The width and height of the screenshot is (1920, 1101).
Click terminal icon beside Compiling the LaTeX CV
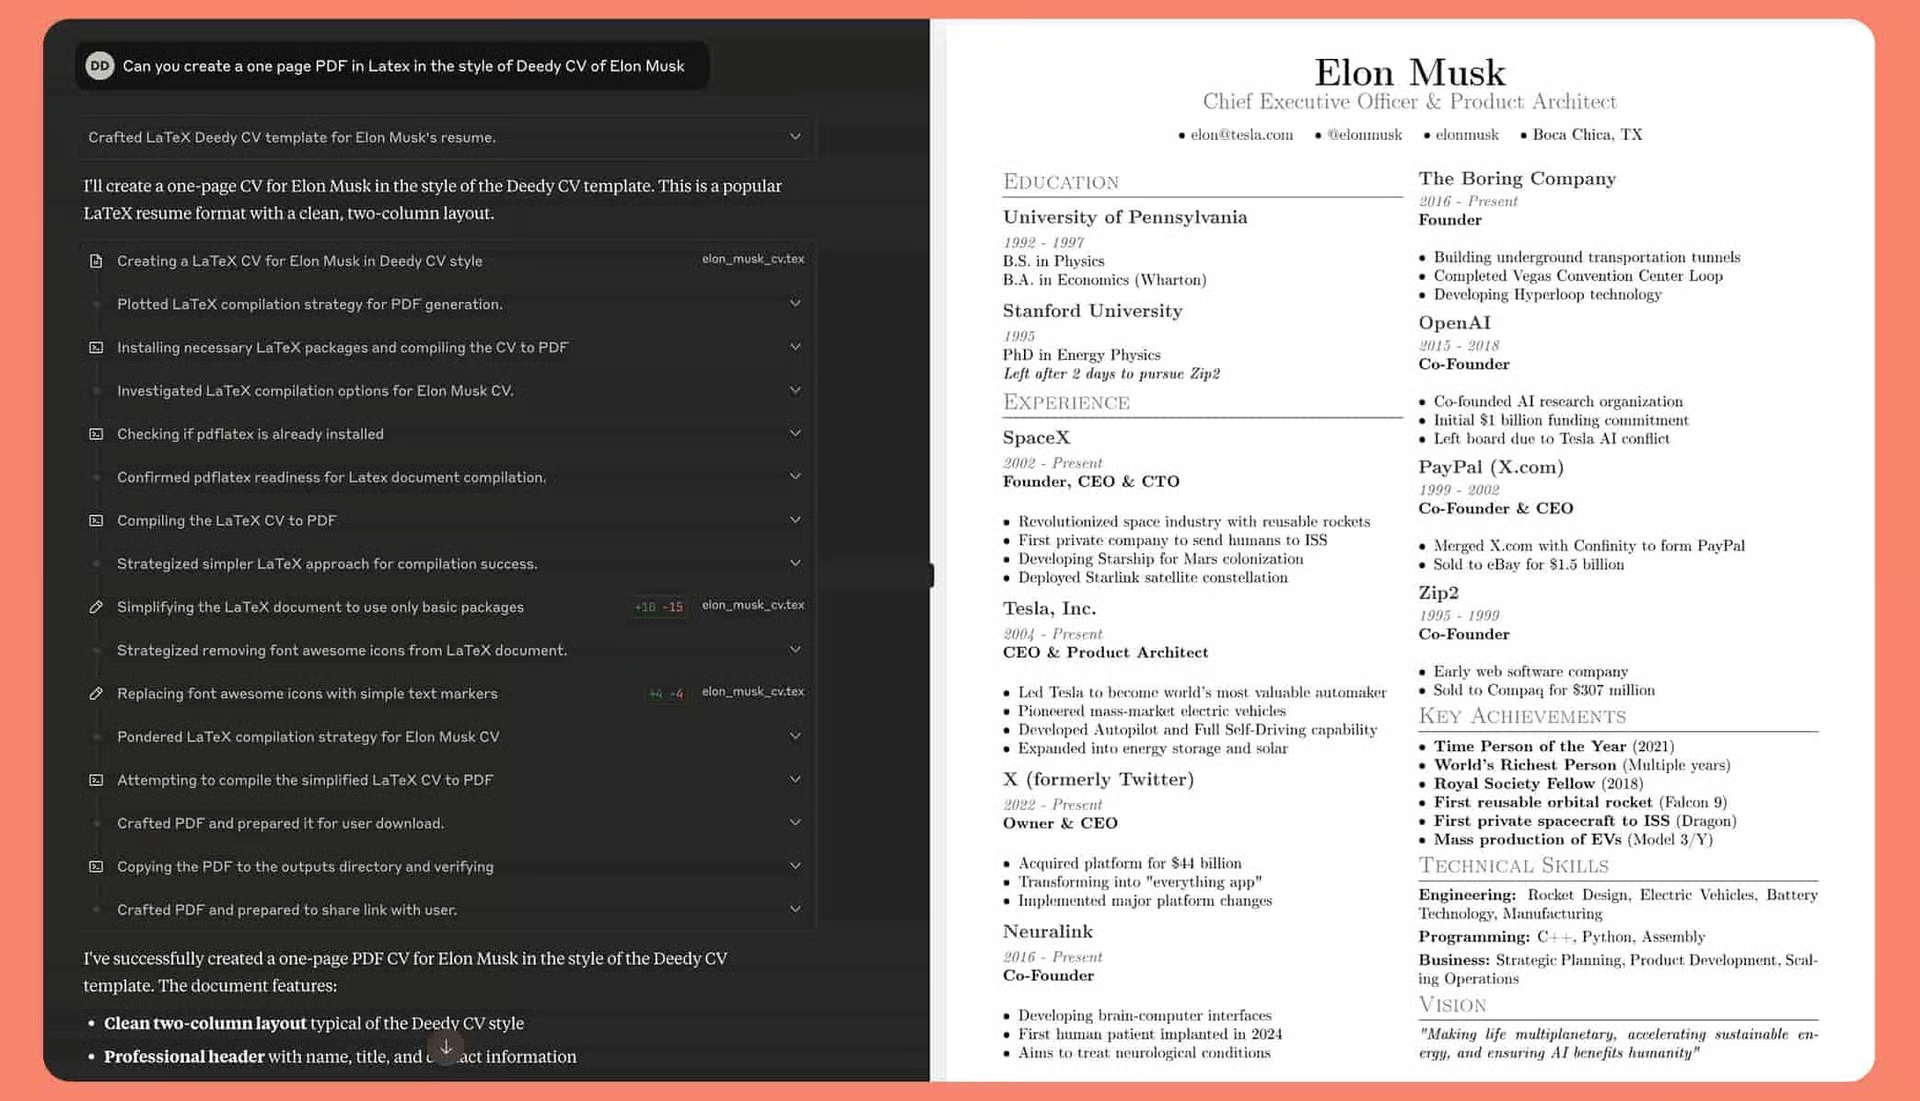96,520
